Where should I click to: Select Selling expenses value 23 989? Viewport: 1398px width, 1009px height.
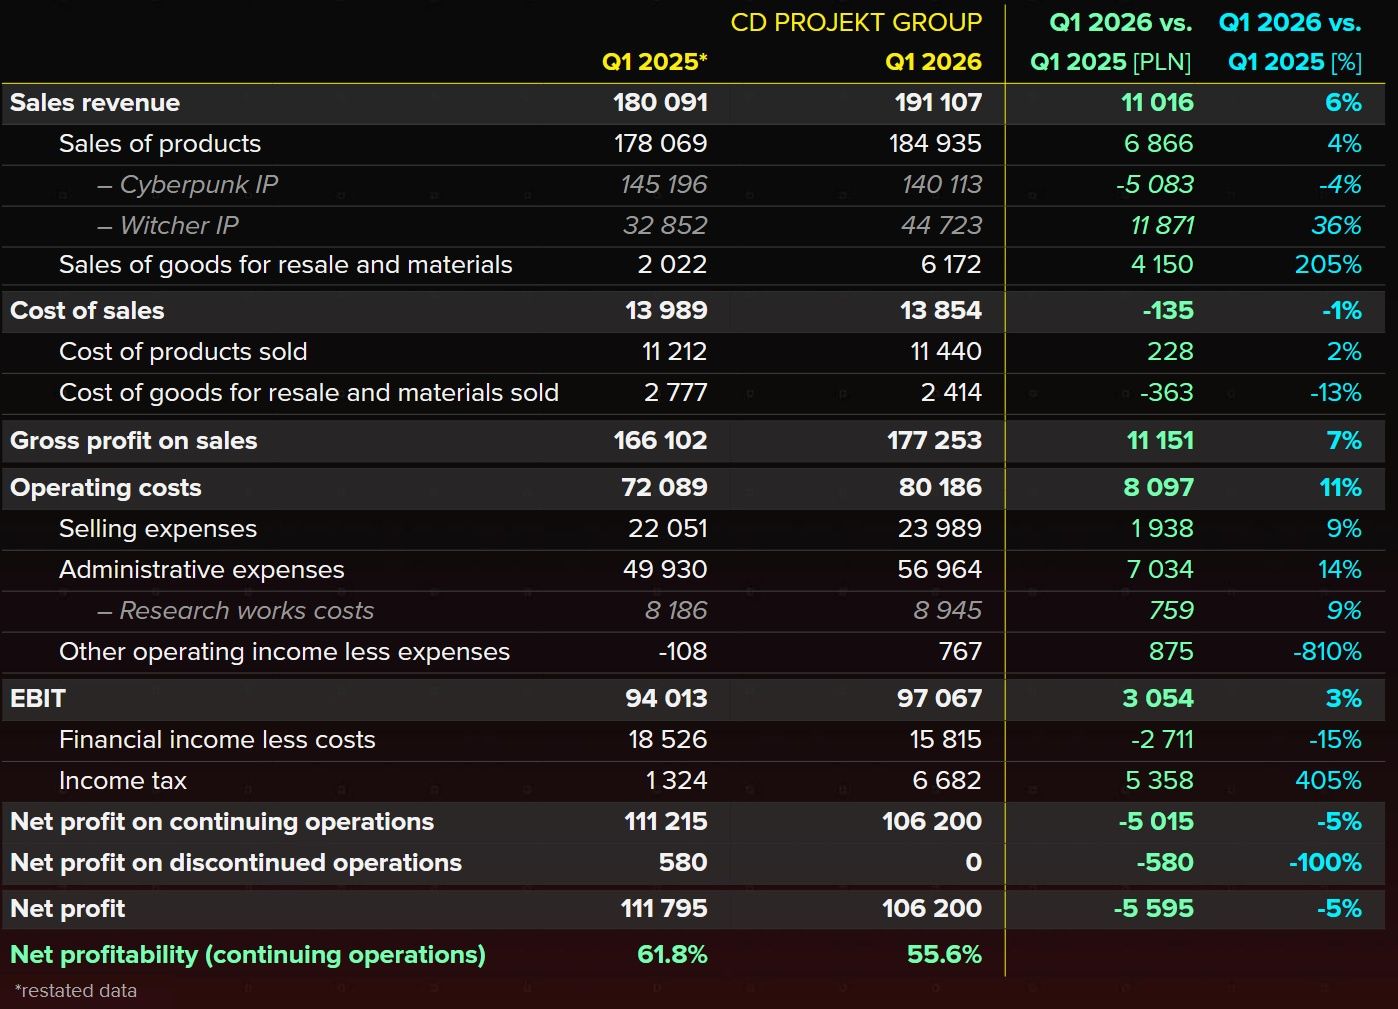[940, 529]
